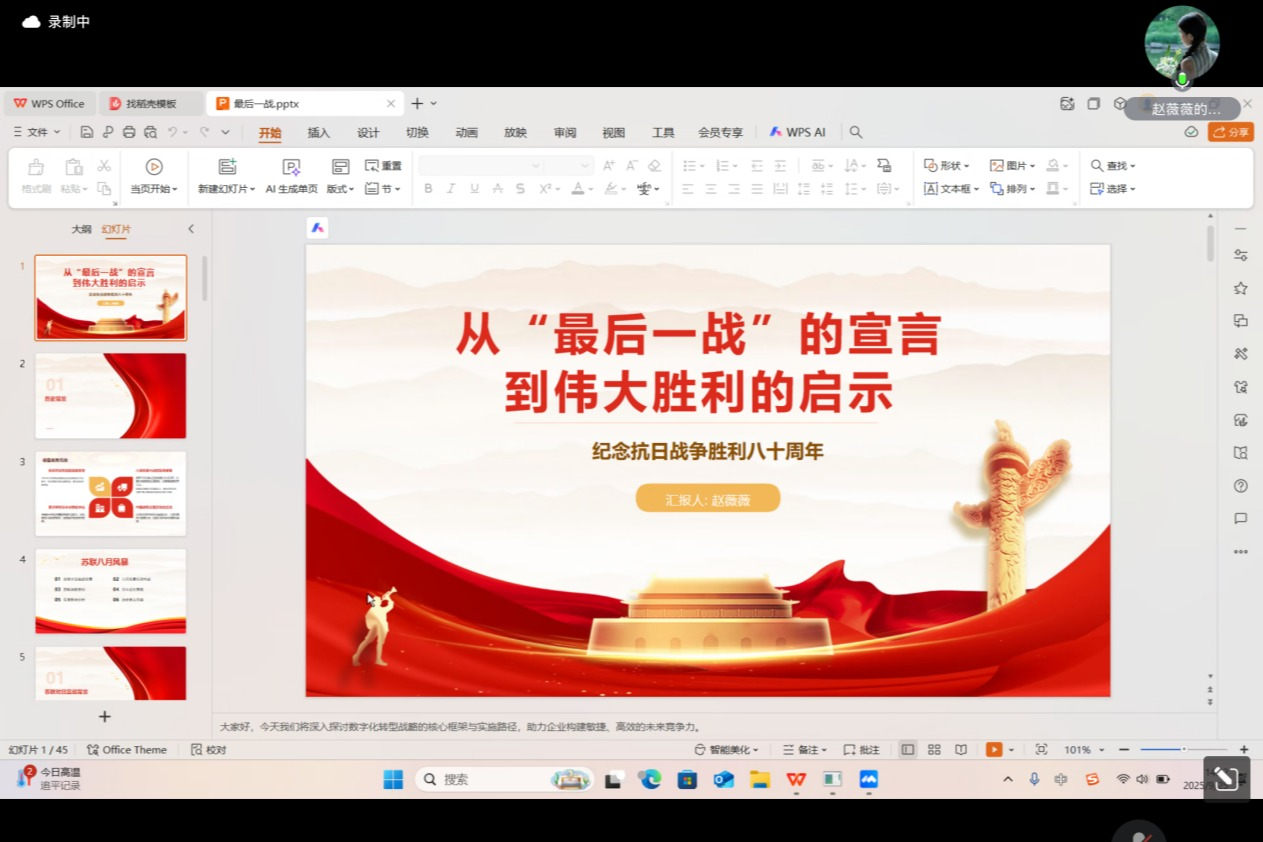Click the zoom slider in status bar
Image resolution: width=1263 pixels, height=842 pixels.
click(x=1184, y=750)
